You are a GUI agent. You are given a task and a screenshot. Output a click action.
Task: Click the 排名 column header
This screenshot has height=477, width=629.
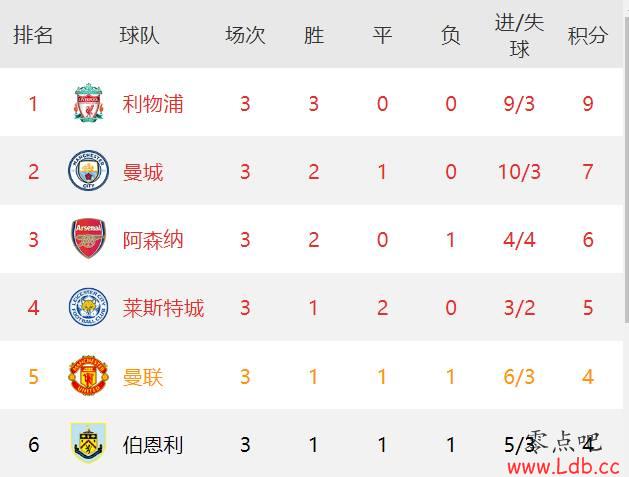(x=33, y=35)
